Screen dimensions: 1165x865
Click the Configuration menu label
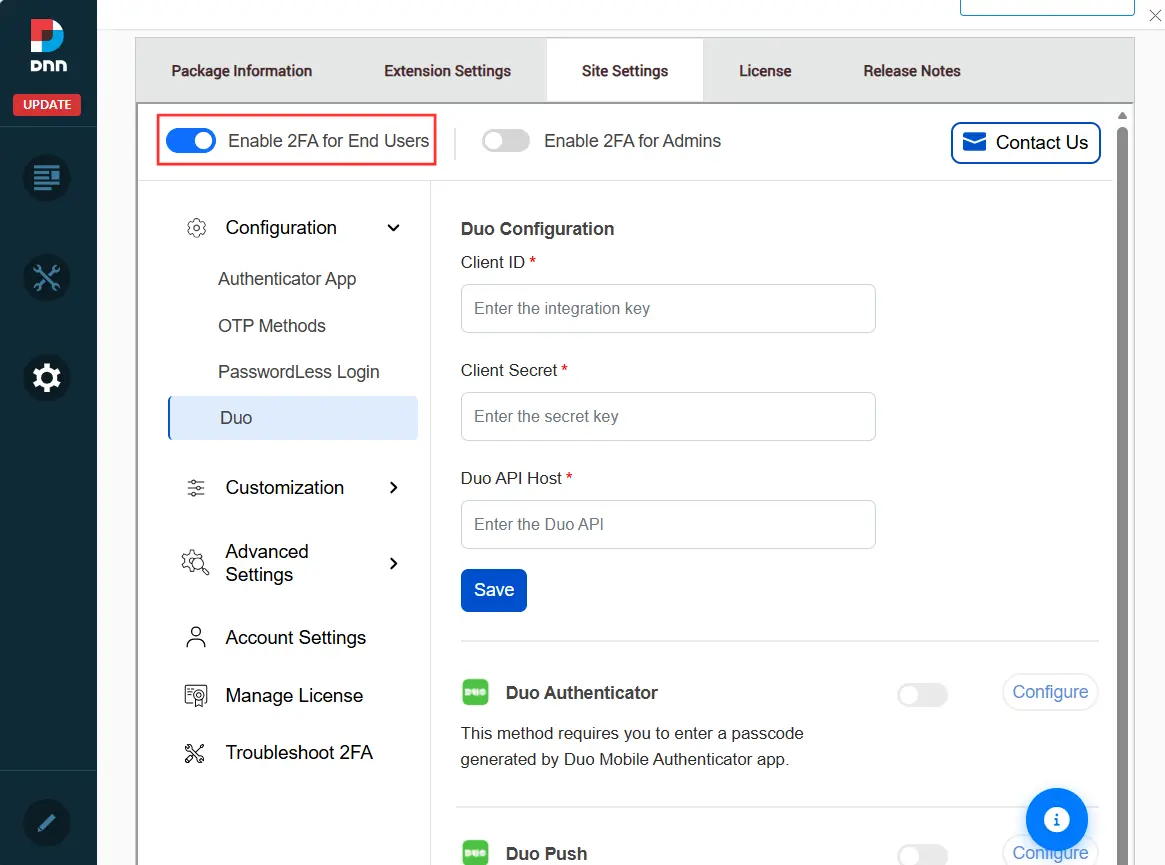(281, 227)
